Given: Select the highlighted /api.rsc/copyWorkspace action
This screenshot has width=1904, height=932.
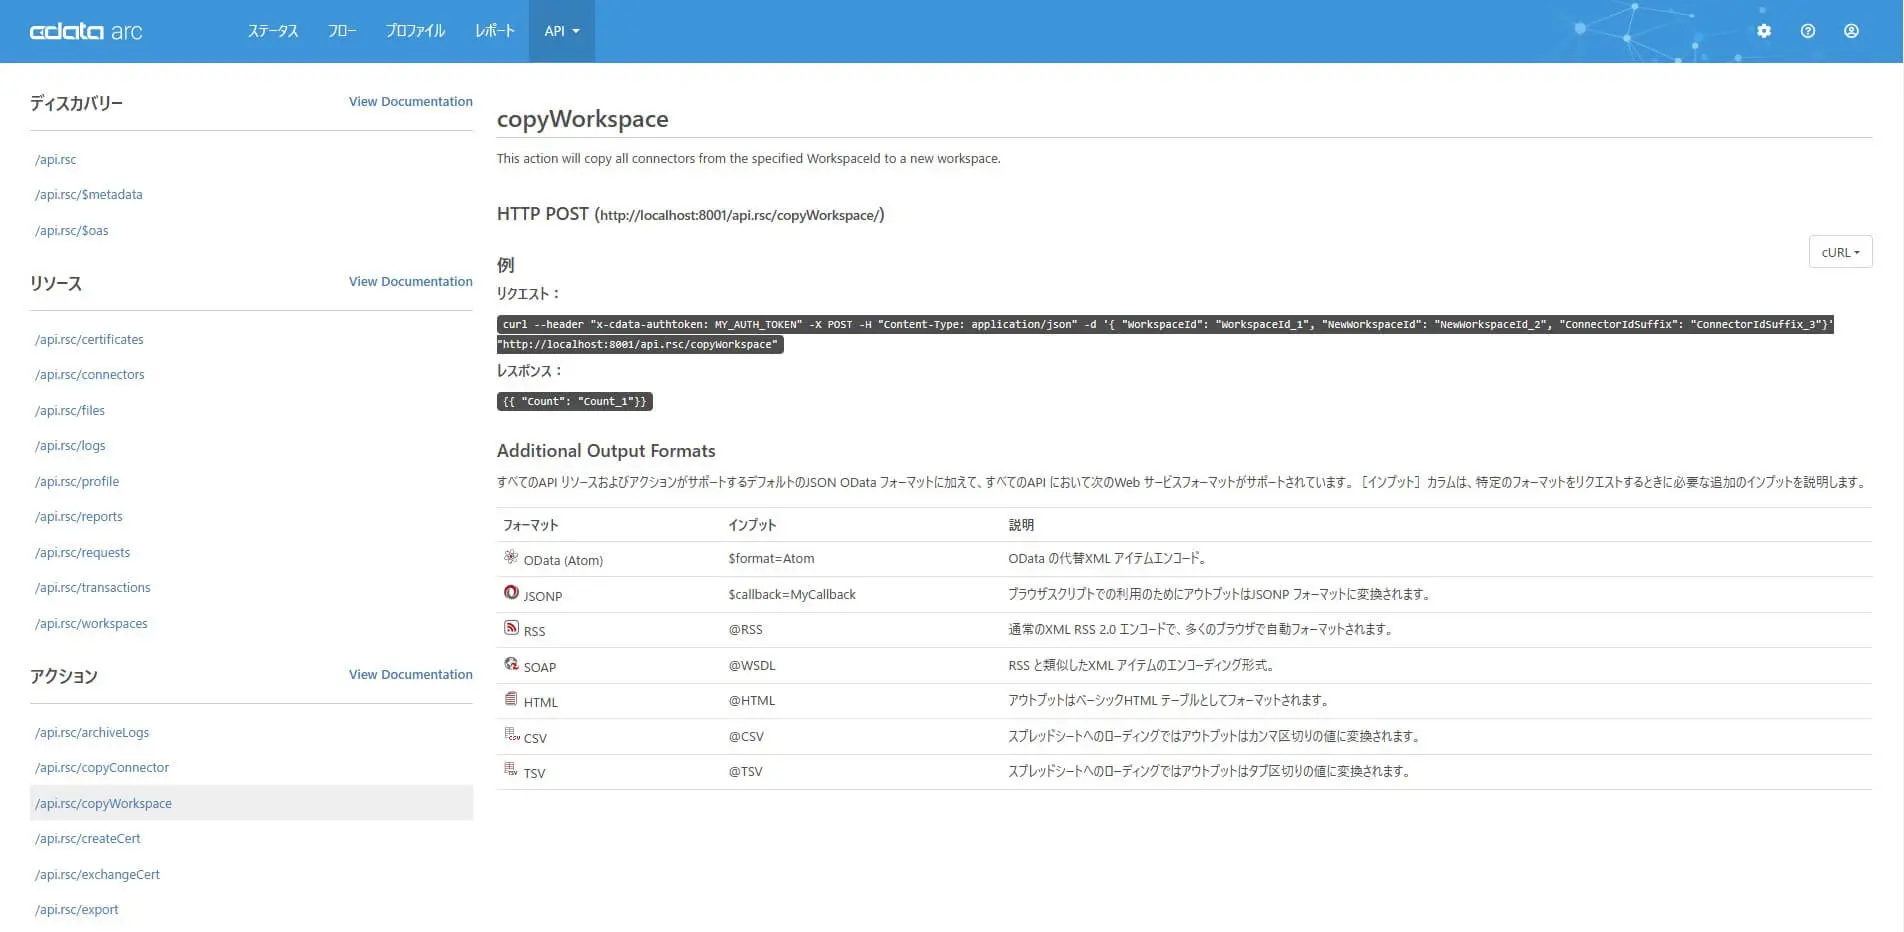Looking at the screenshot, I should coord(252,803).
